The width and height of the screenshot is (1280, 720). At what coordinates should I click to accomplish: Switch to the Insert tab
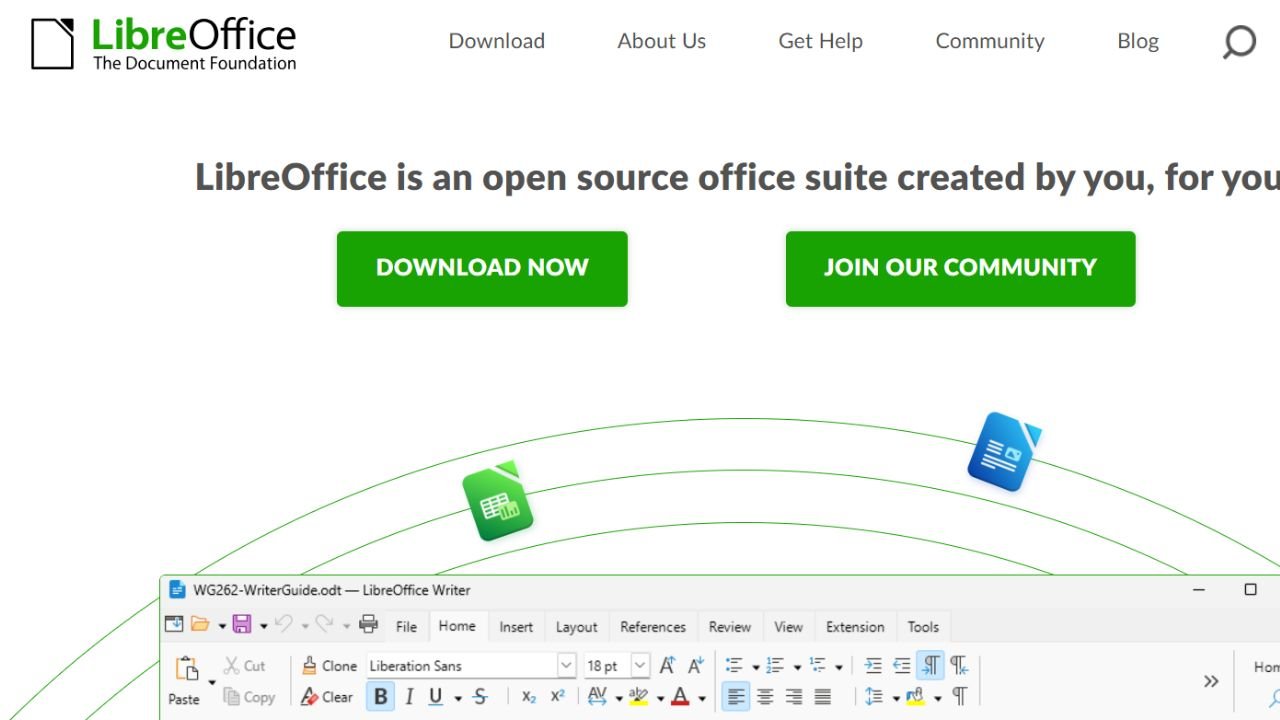516,627
